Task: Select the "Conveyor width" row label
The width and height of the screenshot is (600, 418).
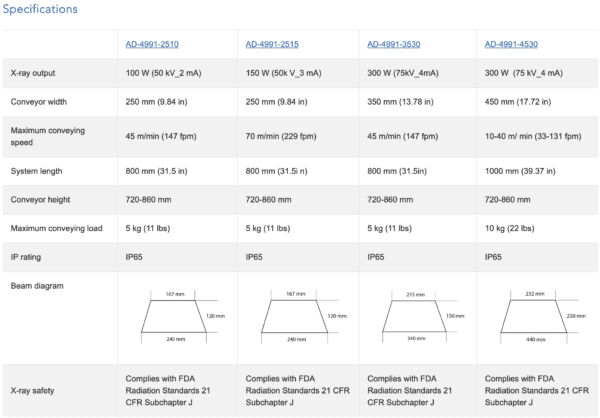Action: point(39,101)
